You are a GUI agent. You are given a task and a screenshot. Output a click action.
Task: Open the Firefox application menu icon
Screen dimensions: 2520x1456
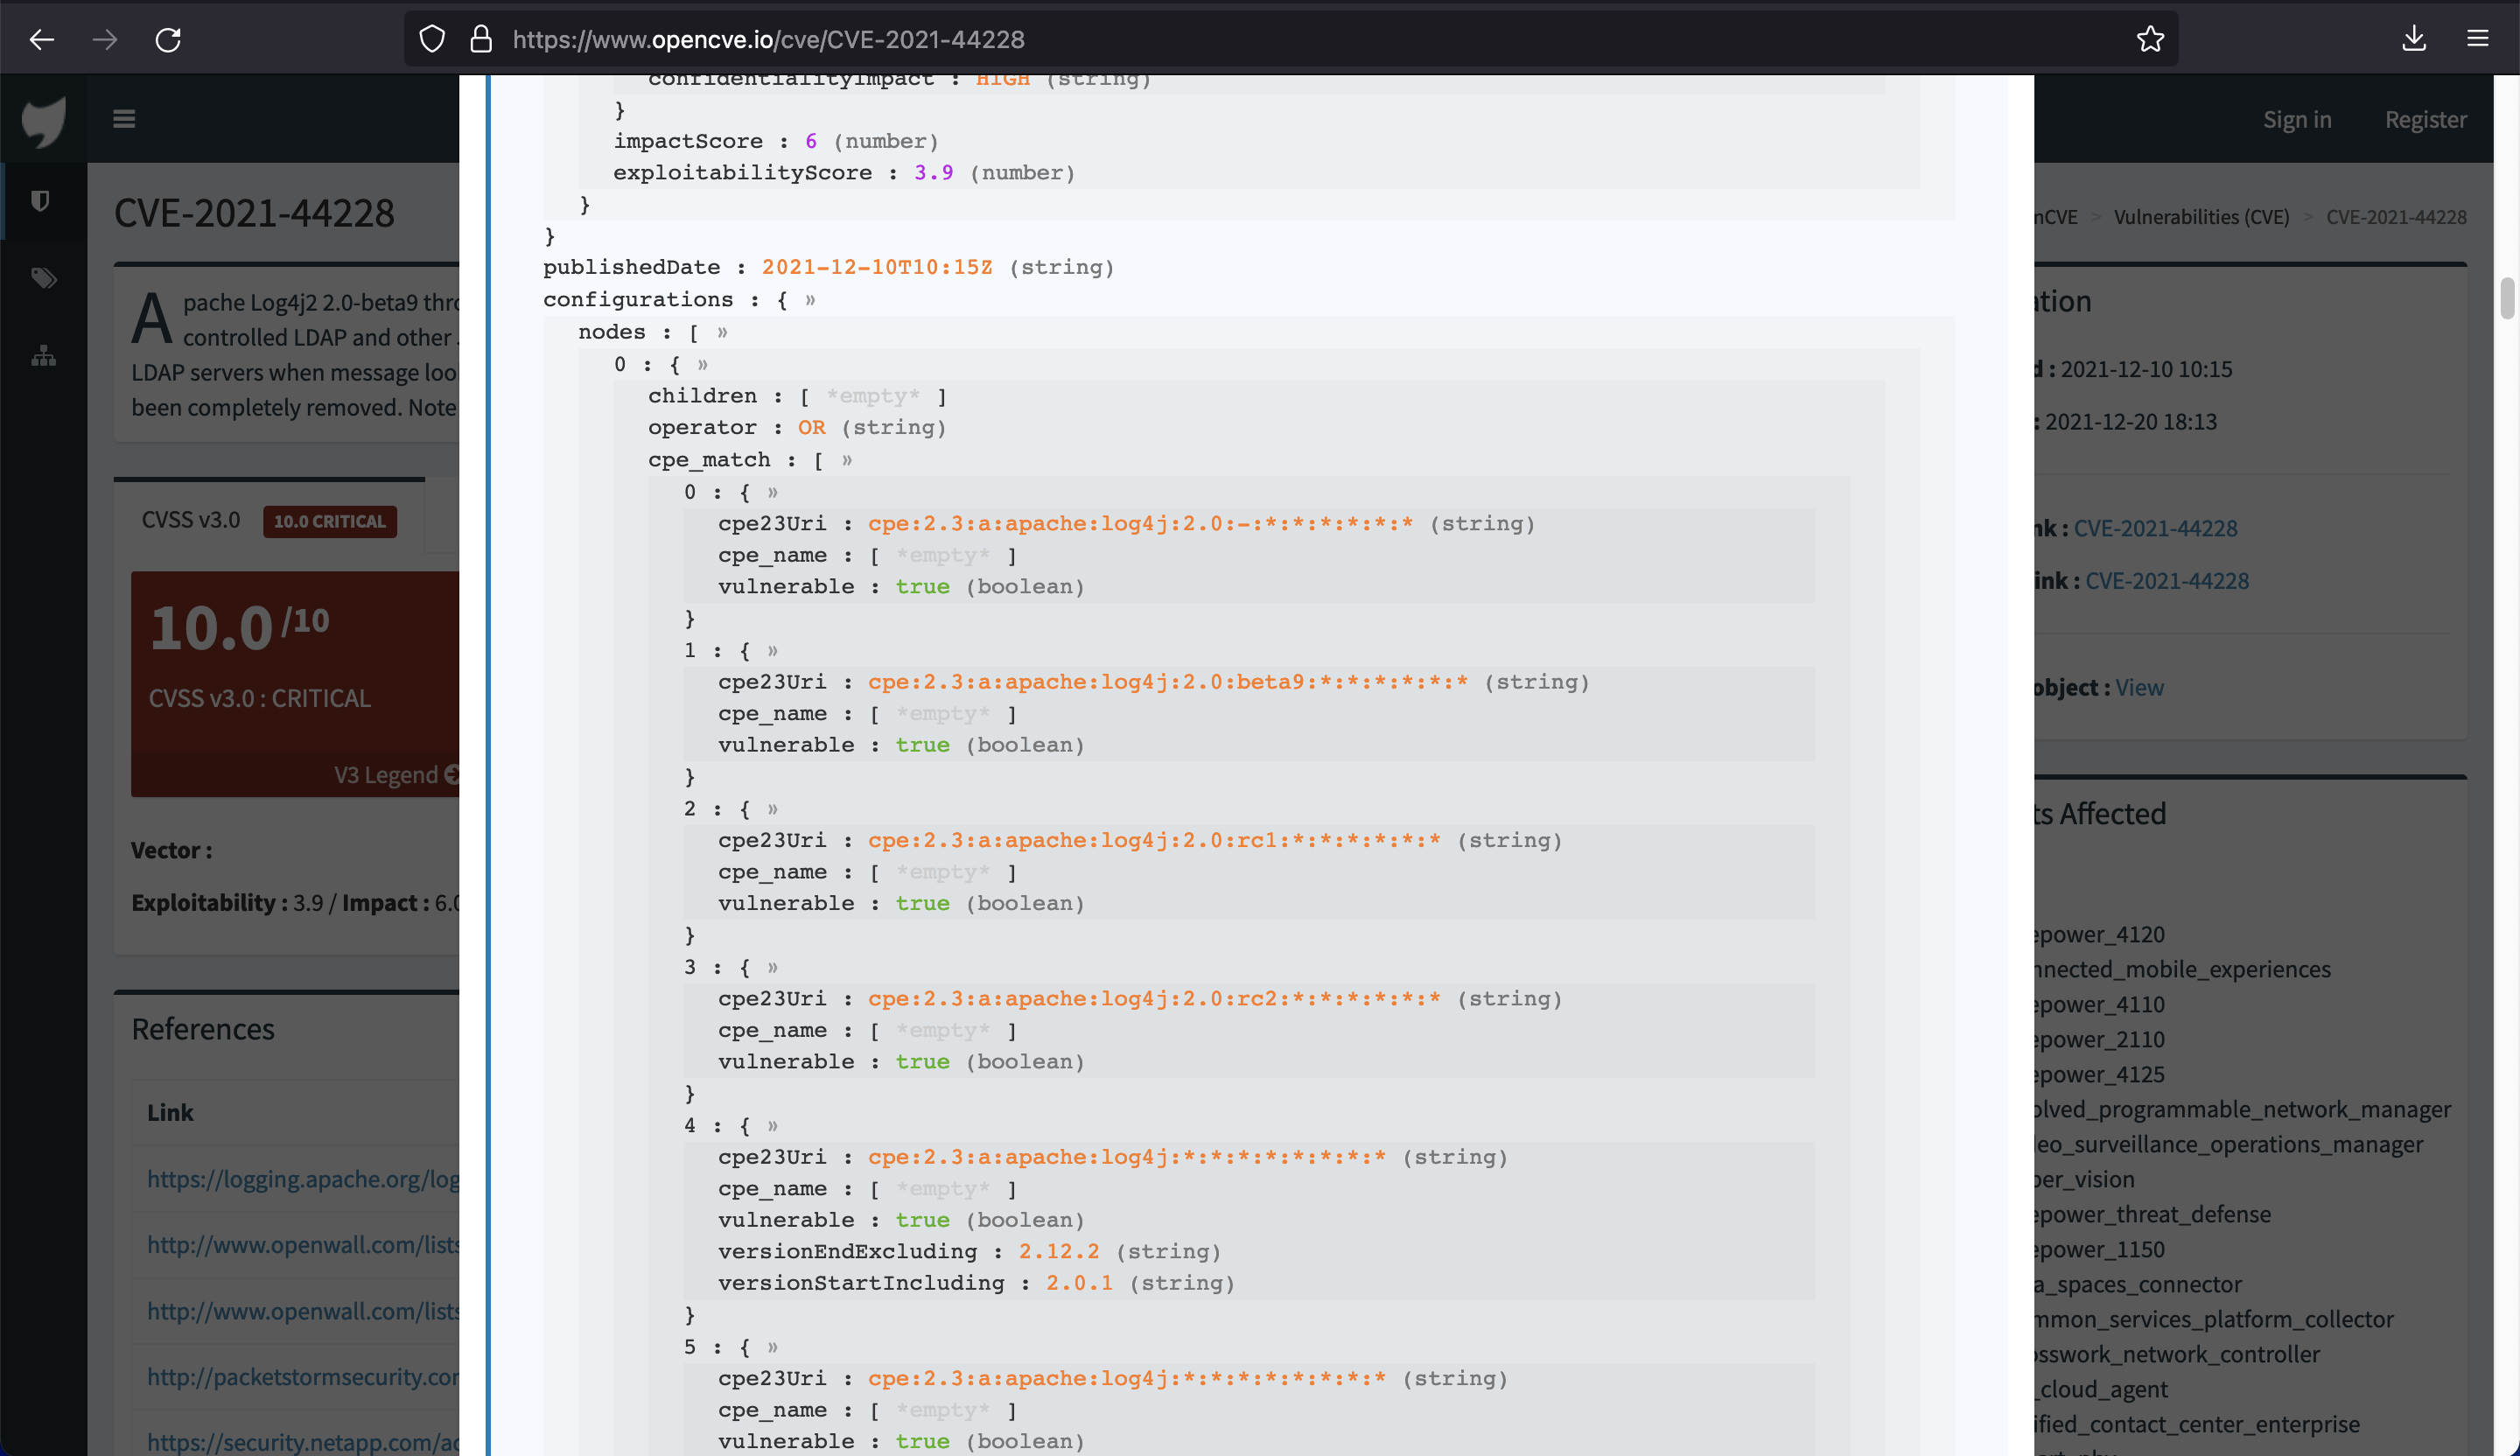(x=2478, y=39)
